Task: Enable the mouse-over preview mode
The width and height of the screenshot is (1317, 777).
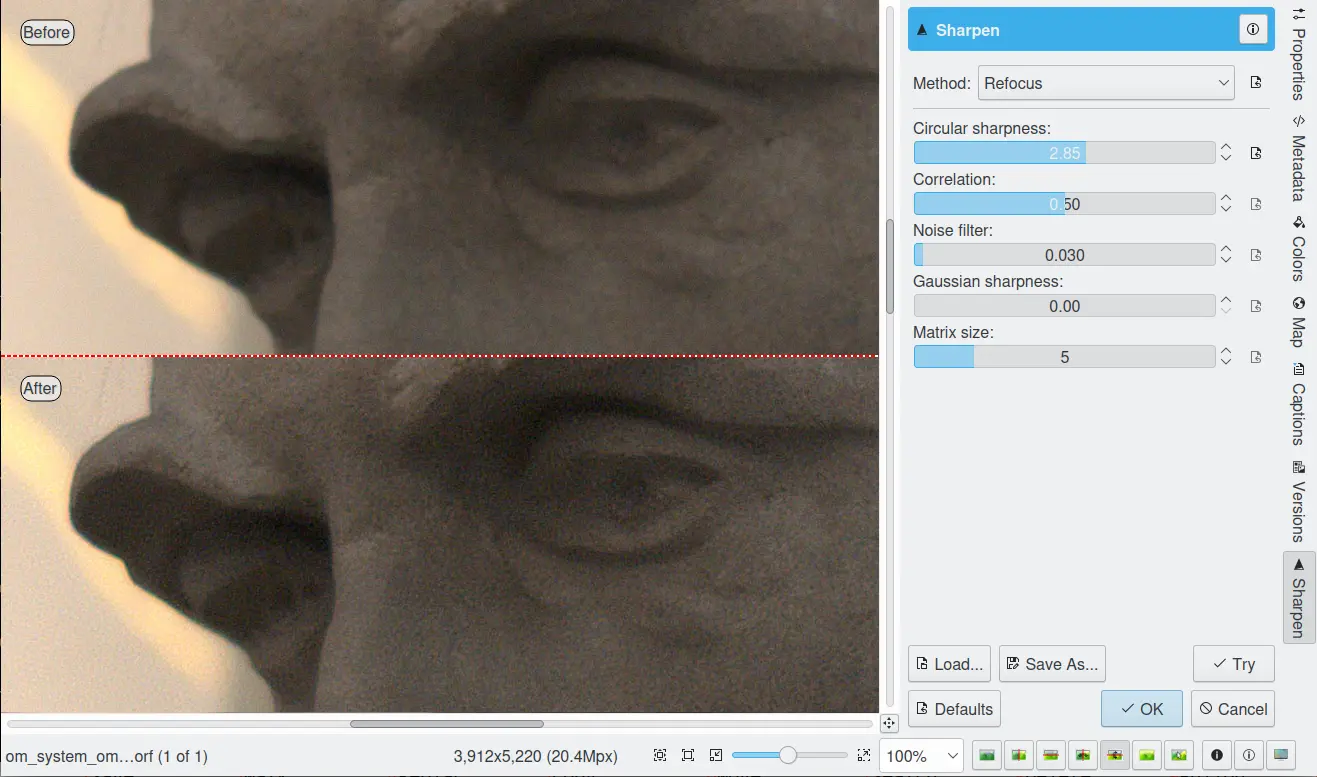Action: 1179,755
